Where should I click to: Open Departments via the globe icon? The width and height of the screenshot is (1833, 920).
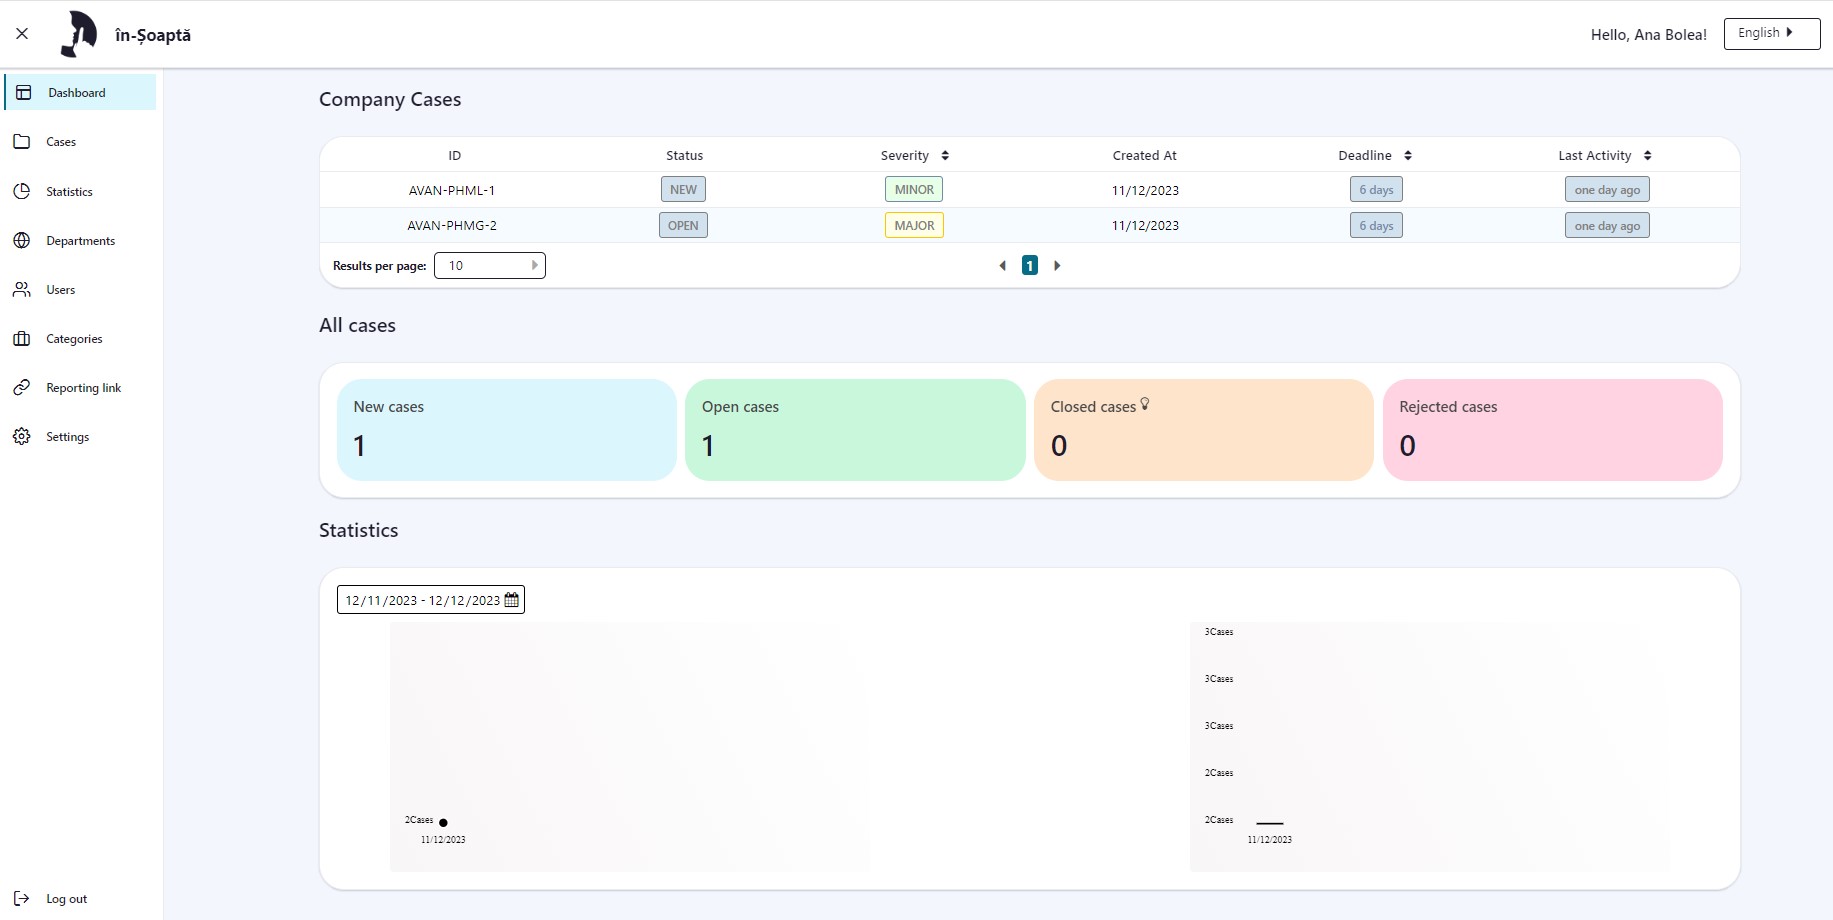click(22, 240)
